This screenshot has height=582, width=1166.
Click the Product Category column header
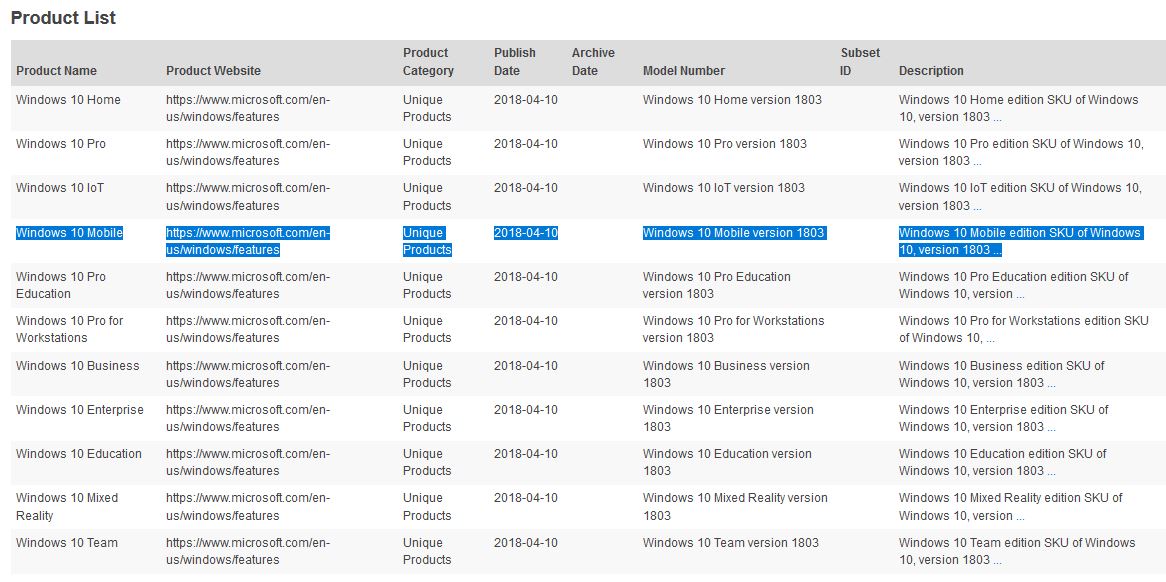[x=428, y=62]
